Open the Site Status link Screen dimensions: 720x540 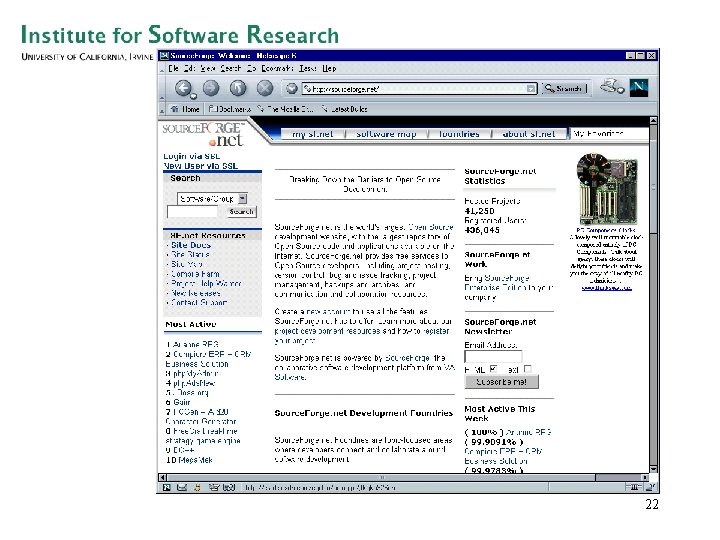(190, 254)
